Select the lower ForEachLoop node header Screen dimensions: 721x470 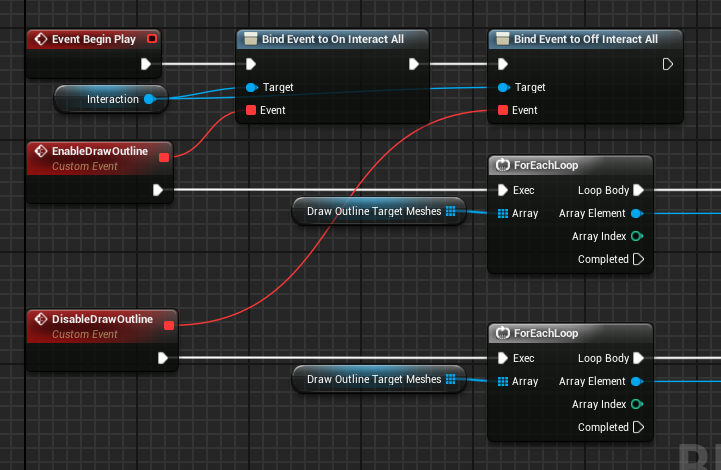pyautogui.click(x=570, y=333)
